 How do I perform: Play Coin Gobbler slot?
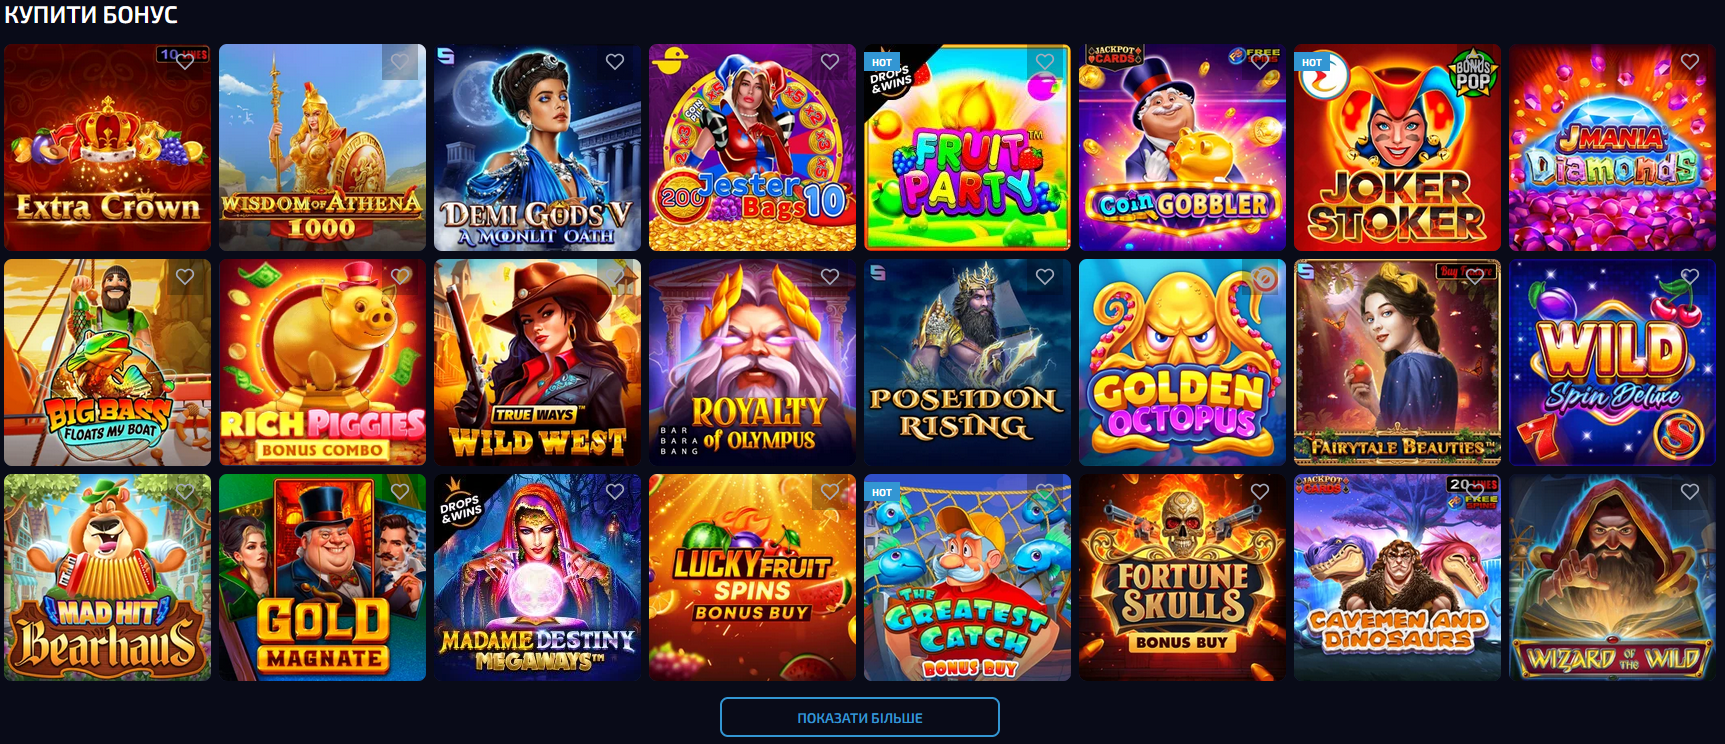pyautogui.click(x=1182, y=147)
